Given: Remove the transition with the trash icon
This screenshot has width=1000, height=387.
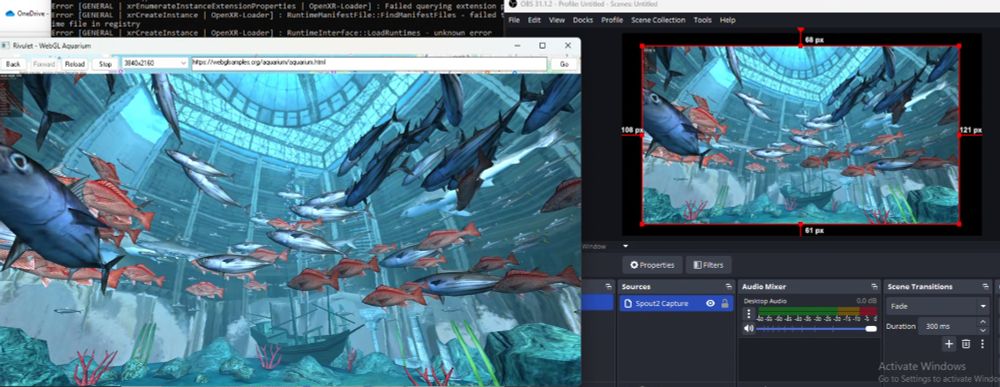Looking at the screenshot, I should (x=966, y=344).
